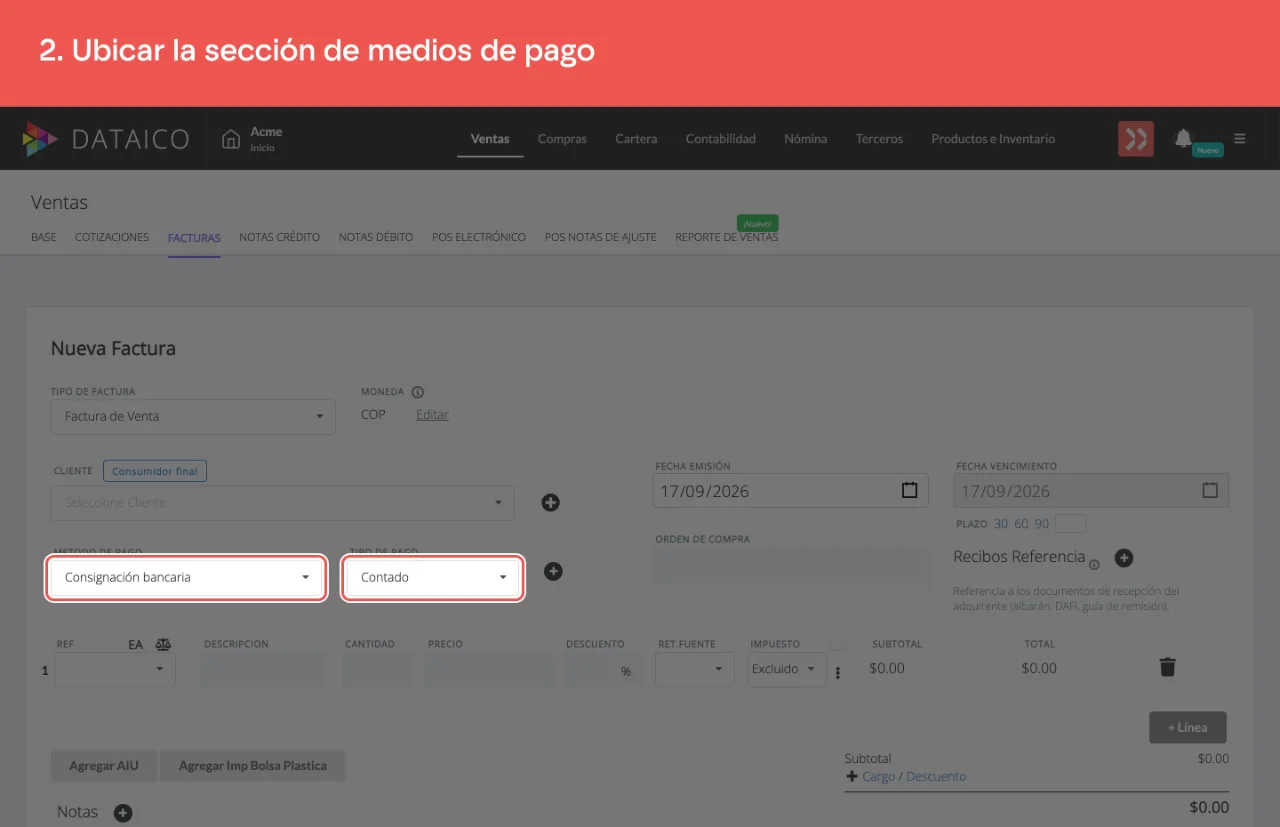Open the Nómina menu
Viewport: 1280px width, 827px height.
tap(806, 139)
